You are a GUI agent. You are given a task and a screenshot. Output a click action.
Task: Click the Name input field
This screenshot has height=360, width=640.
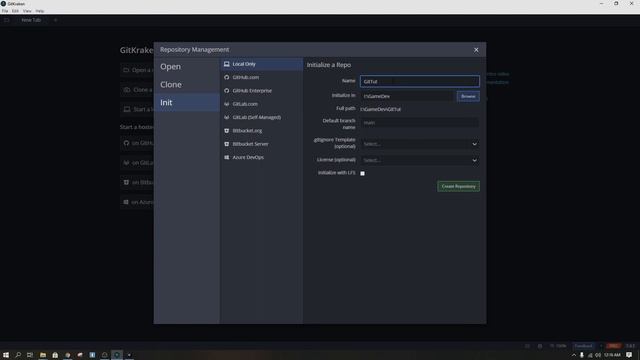tap(420, 81)
